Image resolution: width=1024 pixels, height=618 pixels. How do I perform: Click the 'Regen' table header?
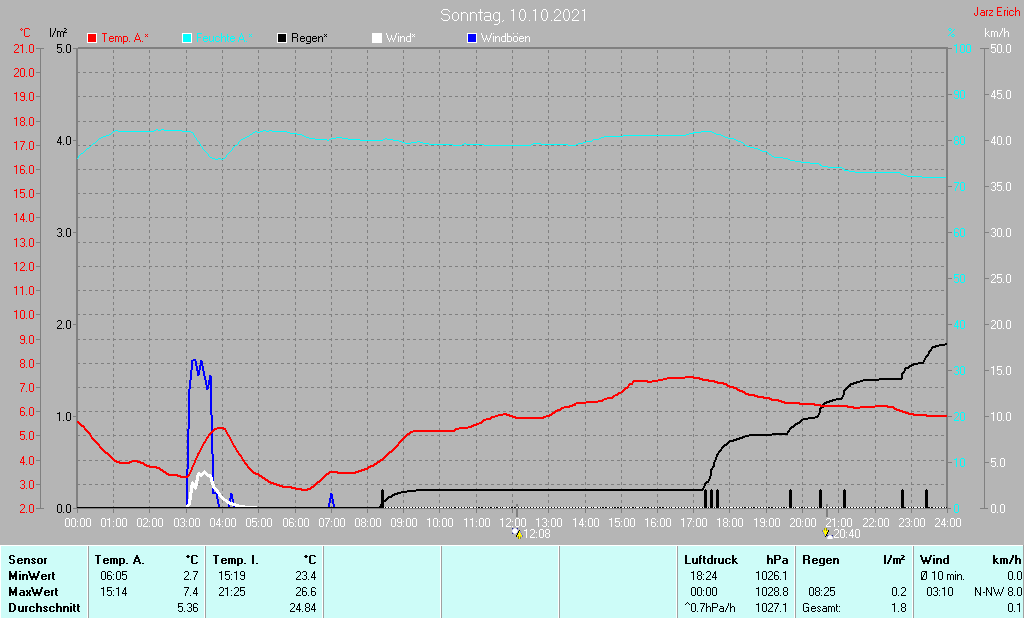click(x=821, y=560)
